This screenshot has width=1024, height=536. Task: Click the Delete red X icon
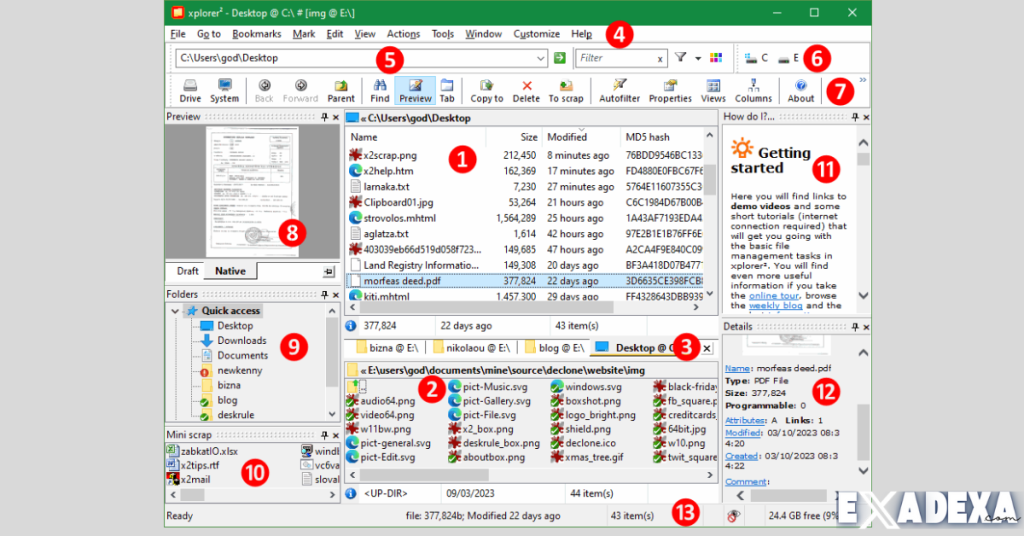click(x=526, y=91)
